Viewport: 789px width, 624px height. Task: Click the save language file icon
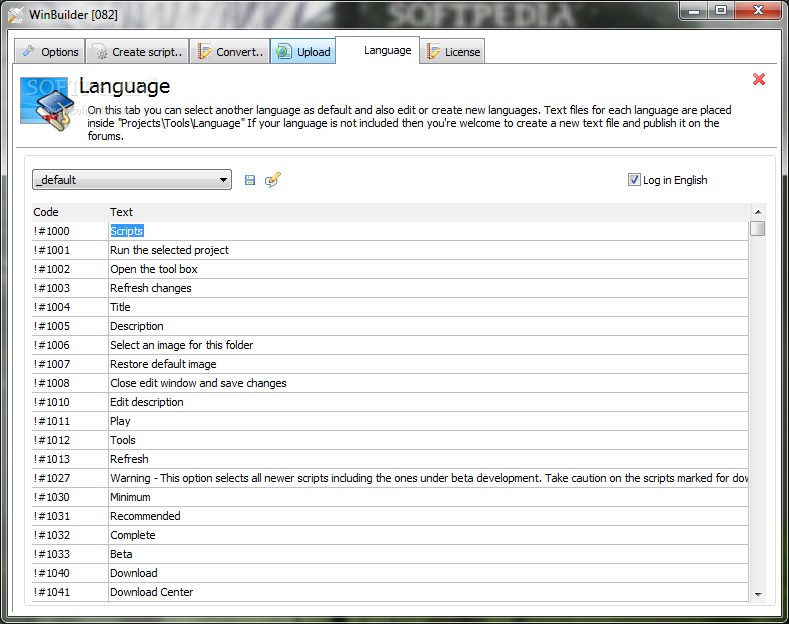pyautogui.click(x=250, y=180)
